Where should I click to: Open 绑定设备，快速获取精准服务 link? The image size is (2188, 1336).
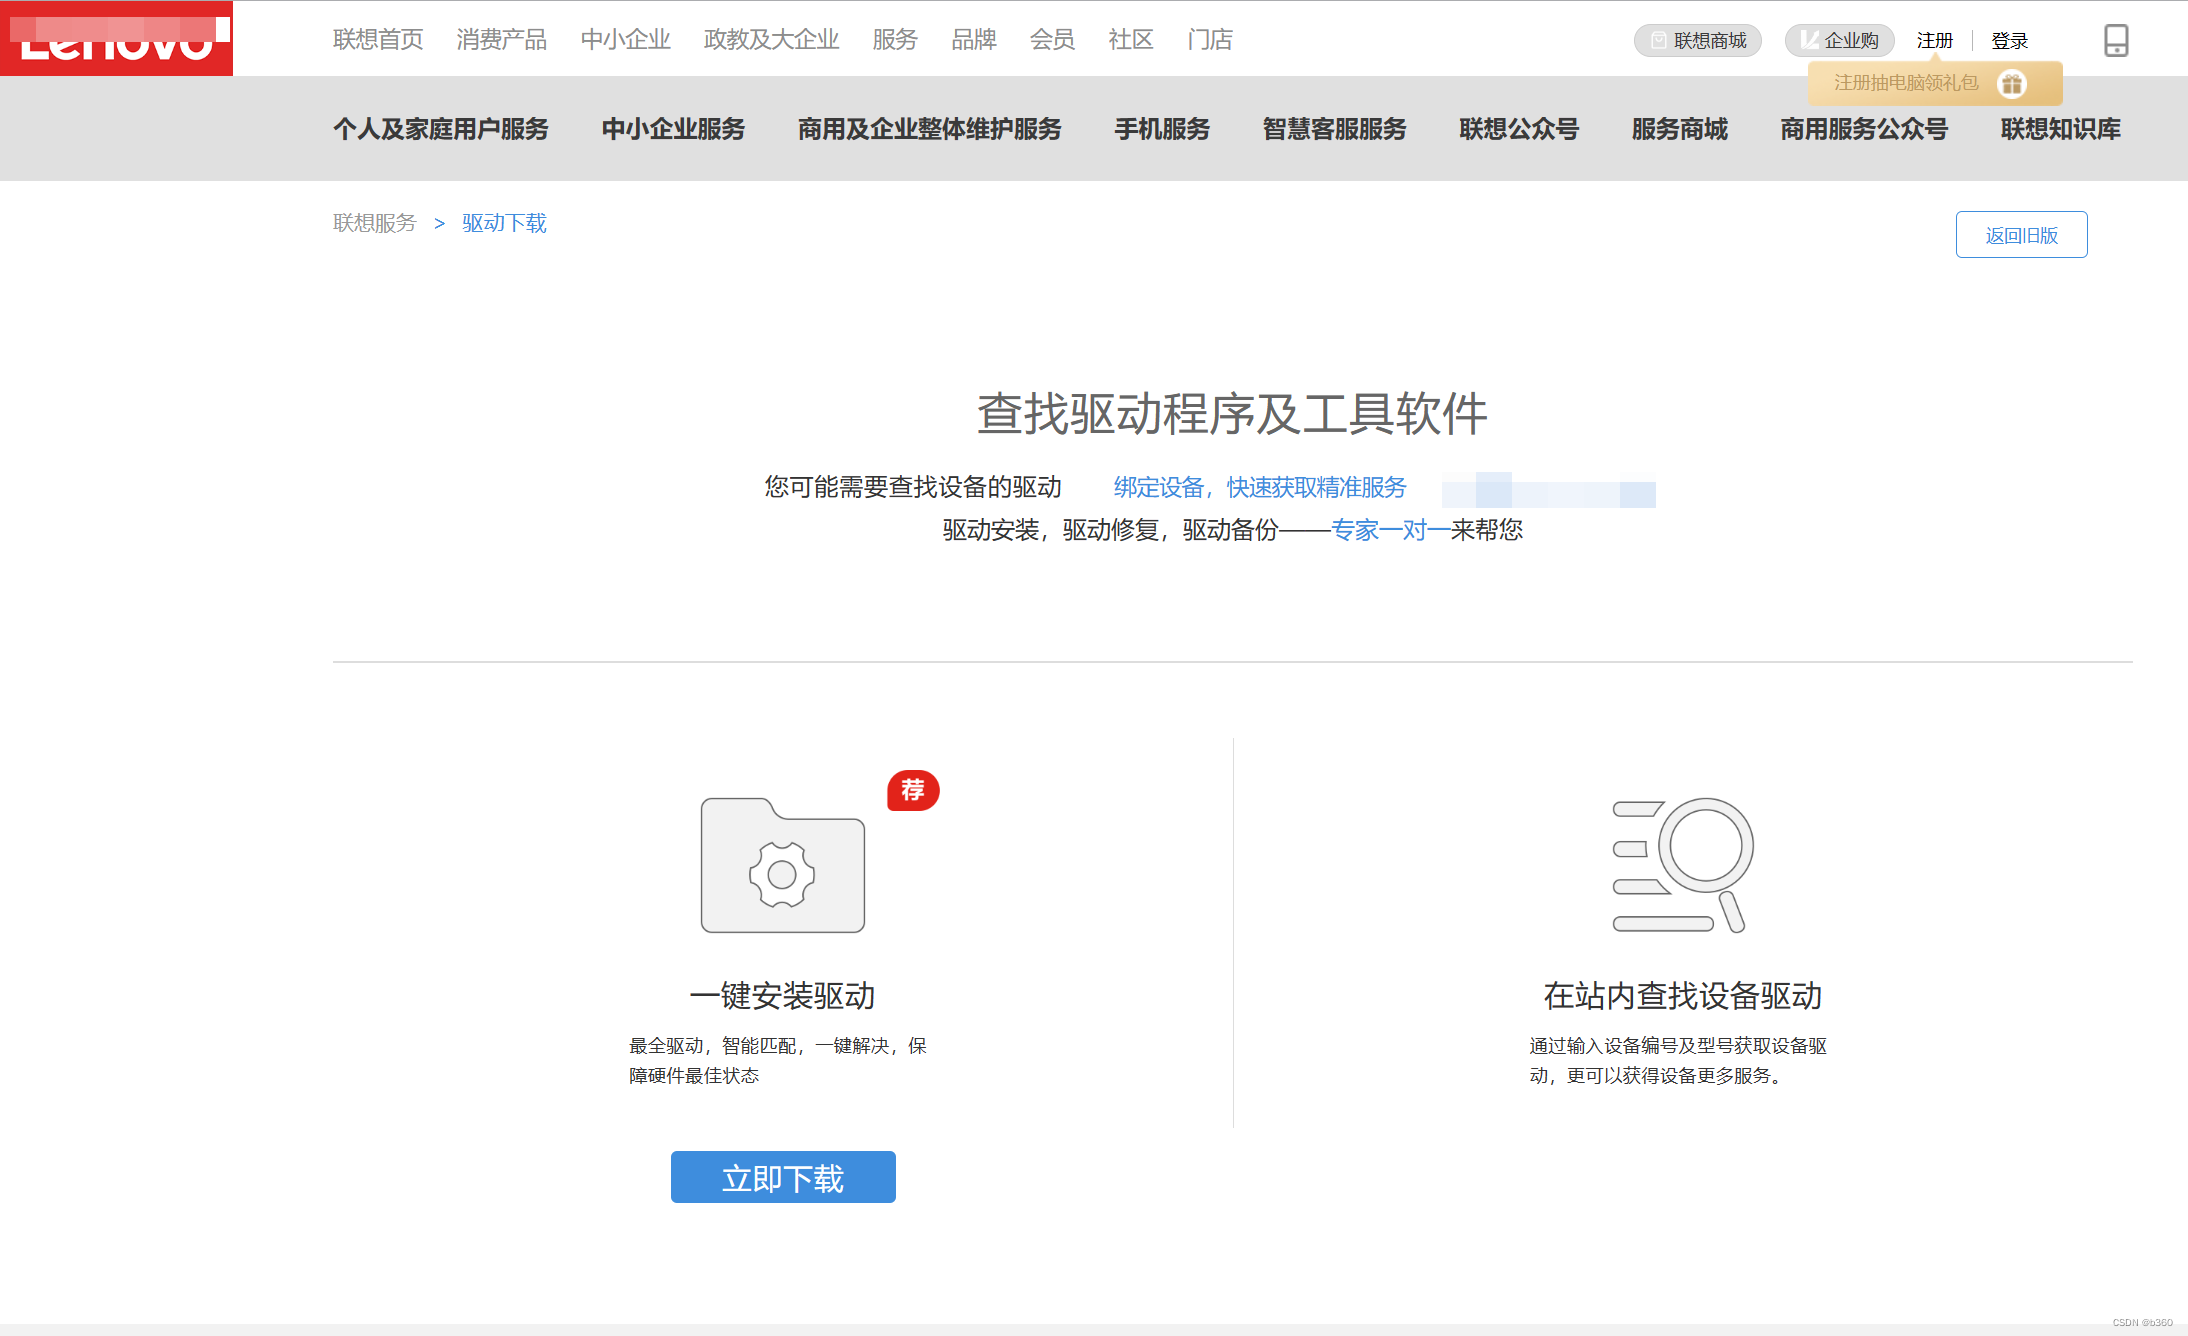[1259, 487]
